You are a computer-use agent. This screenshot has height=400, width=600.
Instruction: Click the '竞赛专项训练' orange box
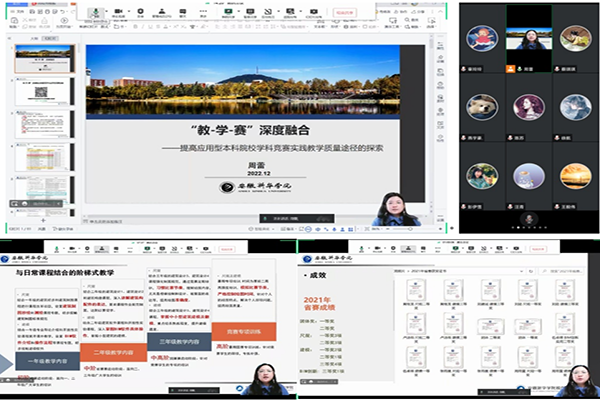click(242, 332)
